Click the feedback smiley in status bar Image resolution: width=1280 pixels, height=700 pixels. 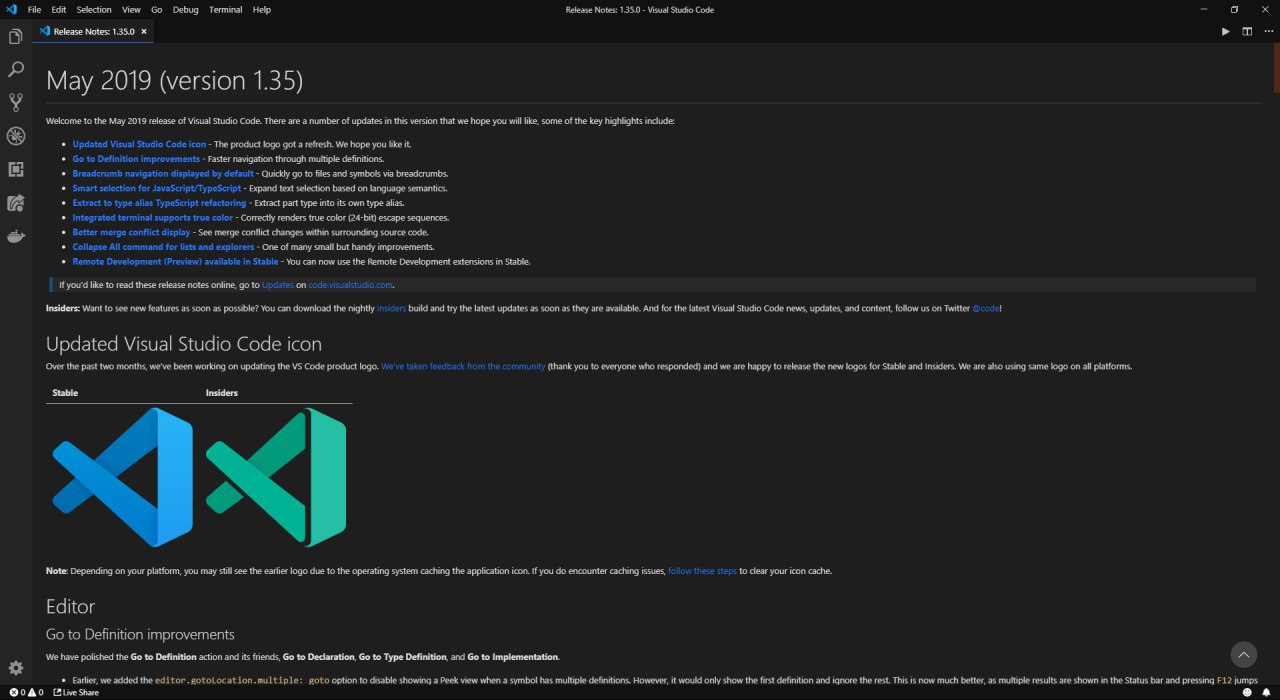(1247, 692)
